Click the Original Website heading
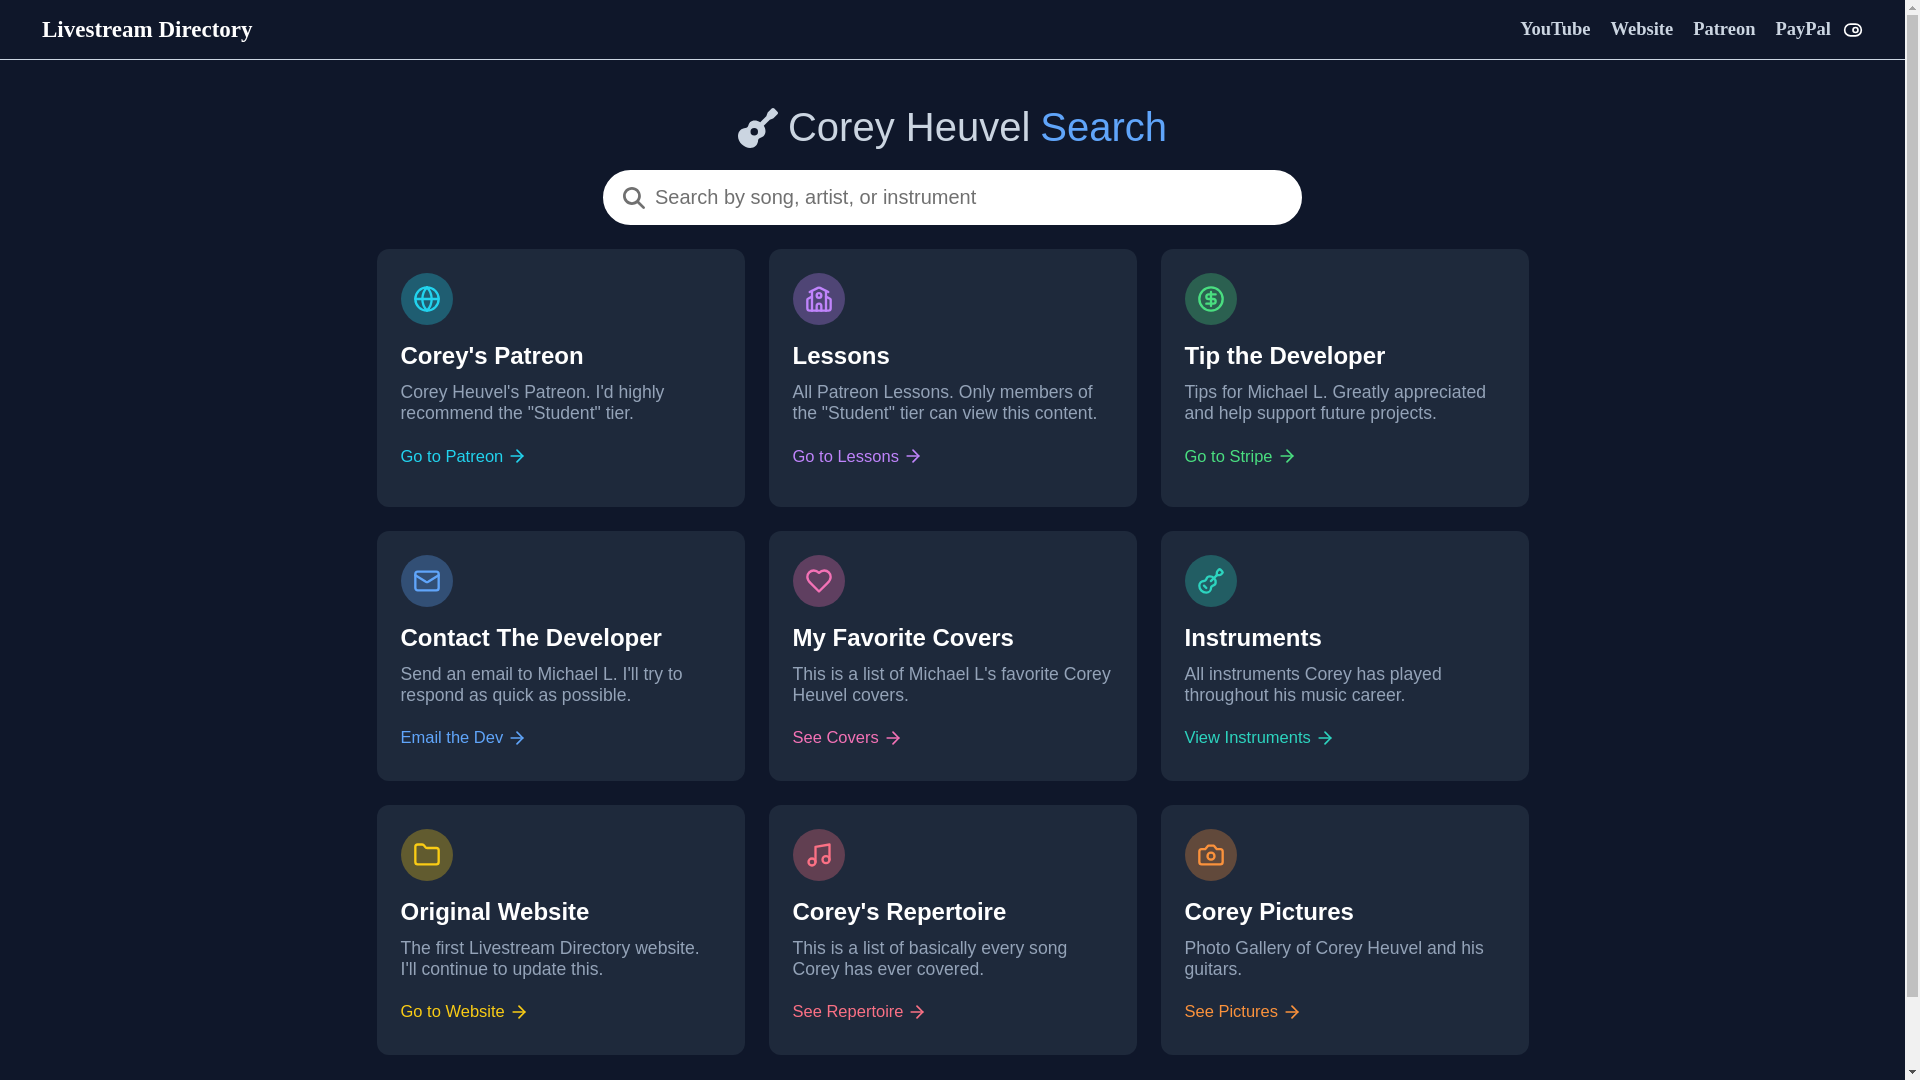The width and height of the screenshot is (1920, 1080). point(494,912)
